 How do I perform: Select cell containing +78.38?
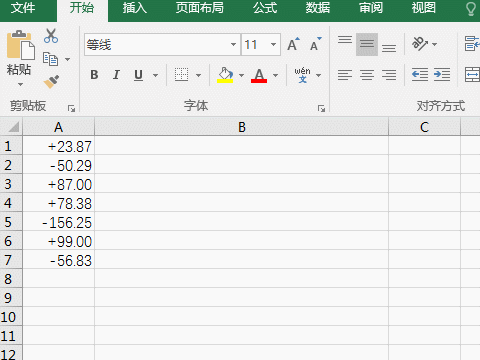(x=58, y=203)
